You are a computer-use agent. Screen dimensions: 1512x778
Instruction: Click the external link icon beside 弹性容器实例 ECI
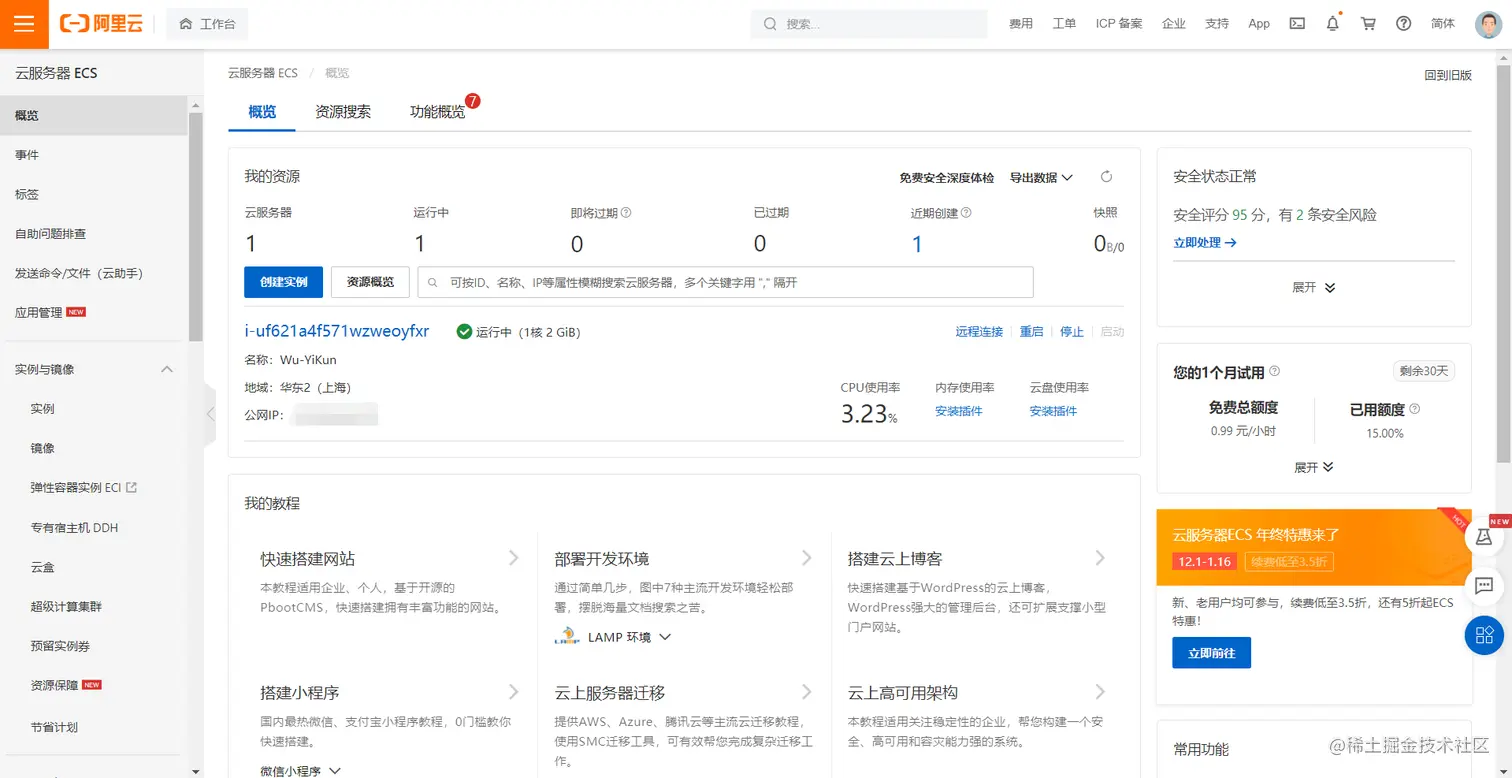pos(131,487)
